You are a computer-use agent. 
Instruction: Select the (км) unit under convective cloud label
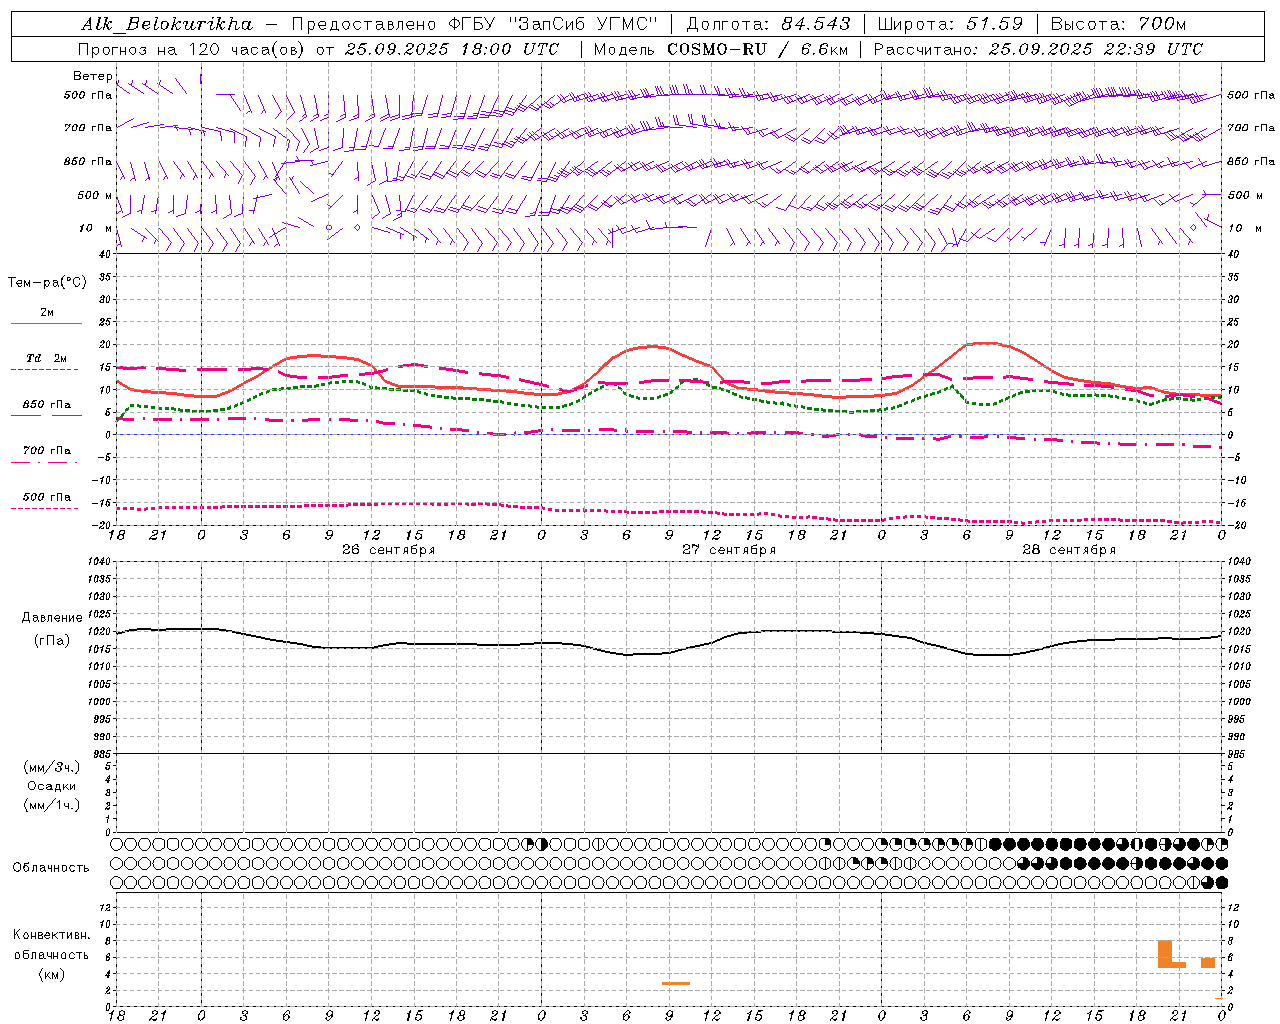52,974
